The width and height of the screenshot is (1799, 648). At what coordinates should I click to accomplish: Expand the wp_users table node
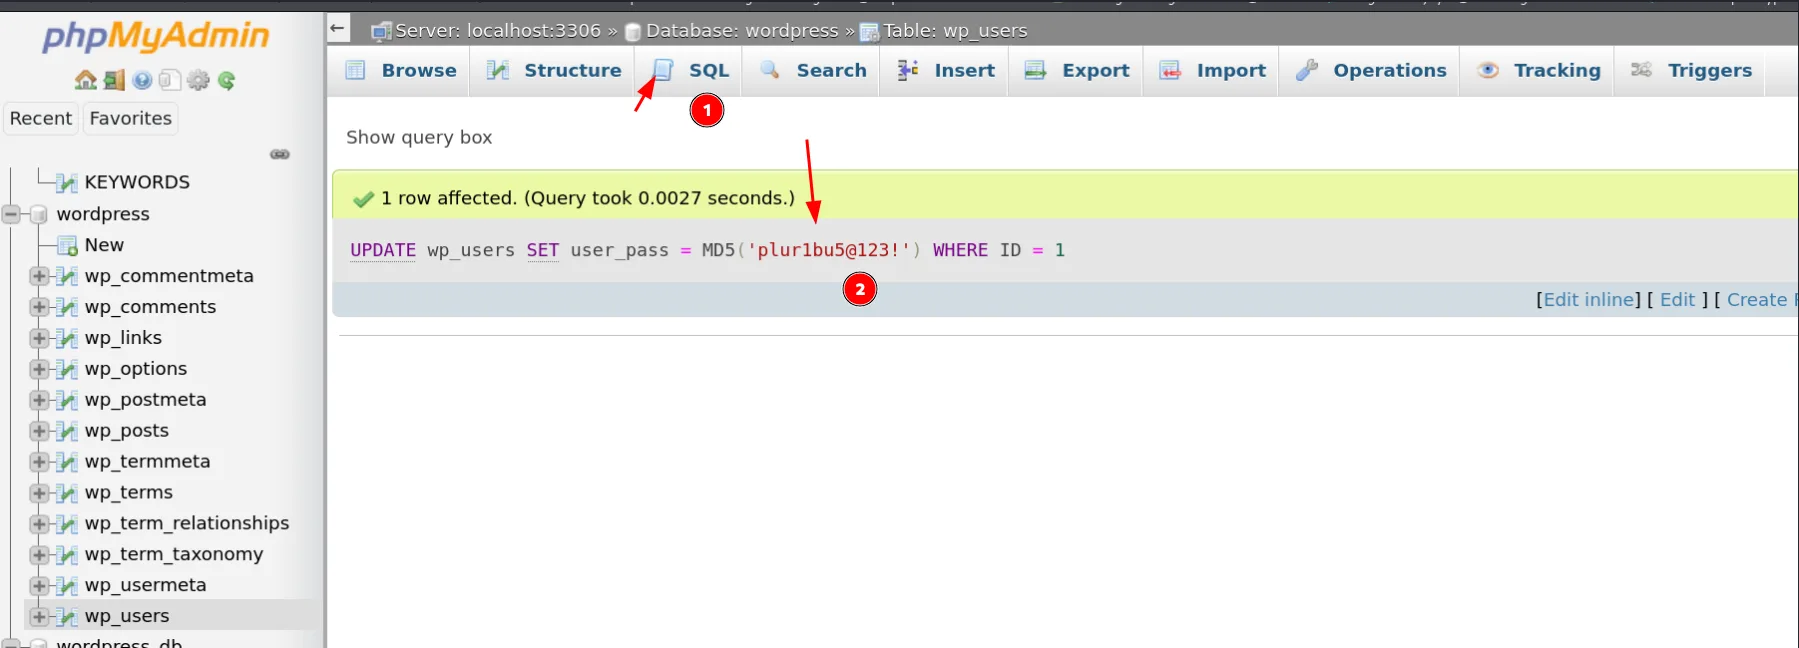[x=39, y=616]
